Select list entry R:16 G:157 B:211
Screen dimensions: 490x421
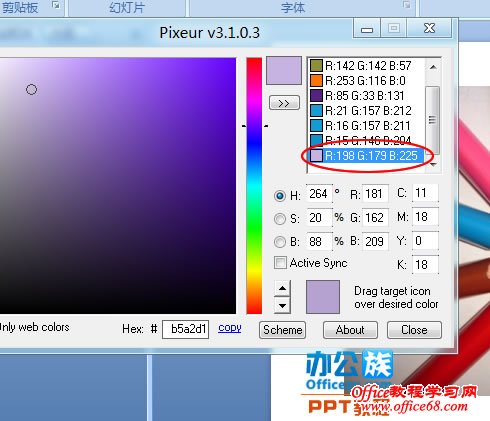tap(366, 126)
